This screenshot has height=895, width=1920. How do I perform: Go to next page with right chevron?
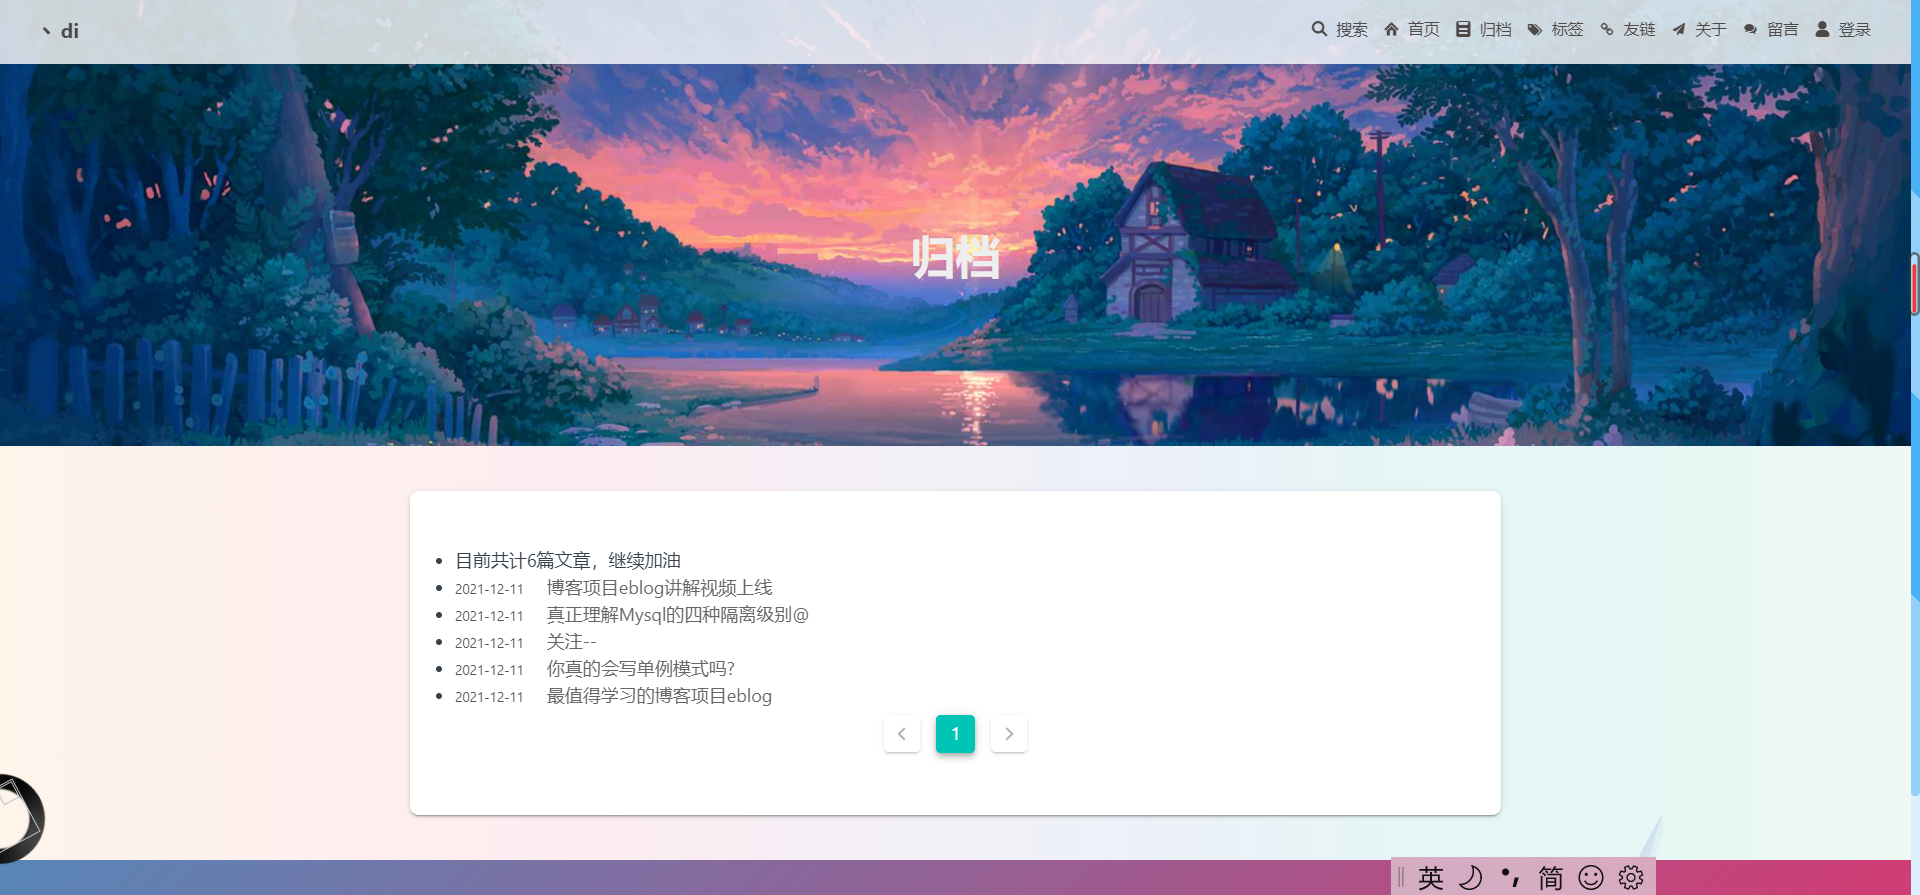pyautogui.click(x=1009, y=734)
